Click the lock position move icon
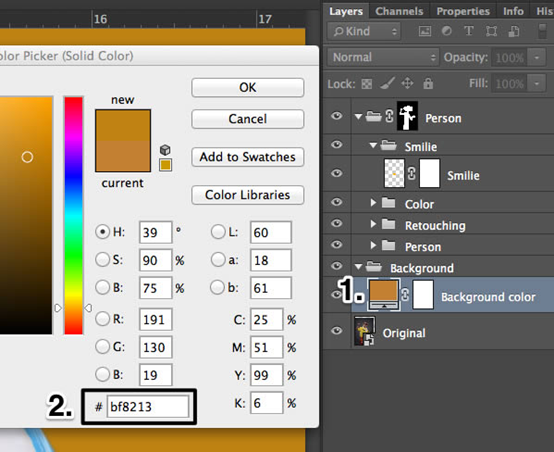 (x=407, y=84)
